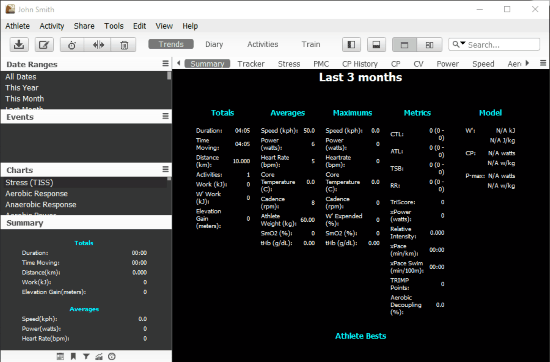Select the Power chart tab

pos(448,64)
